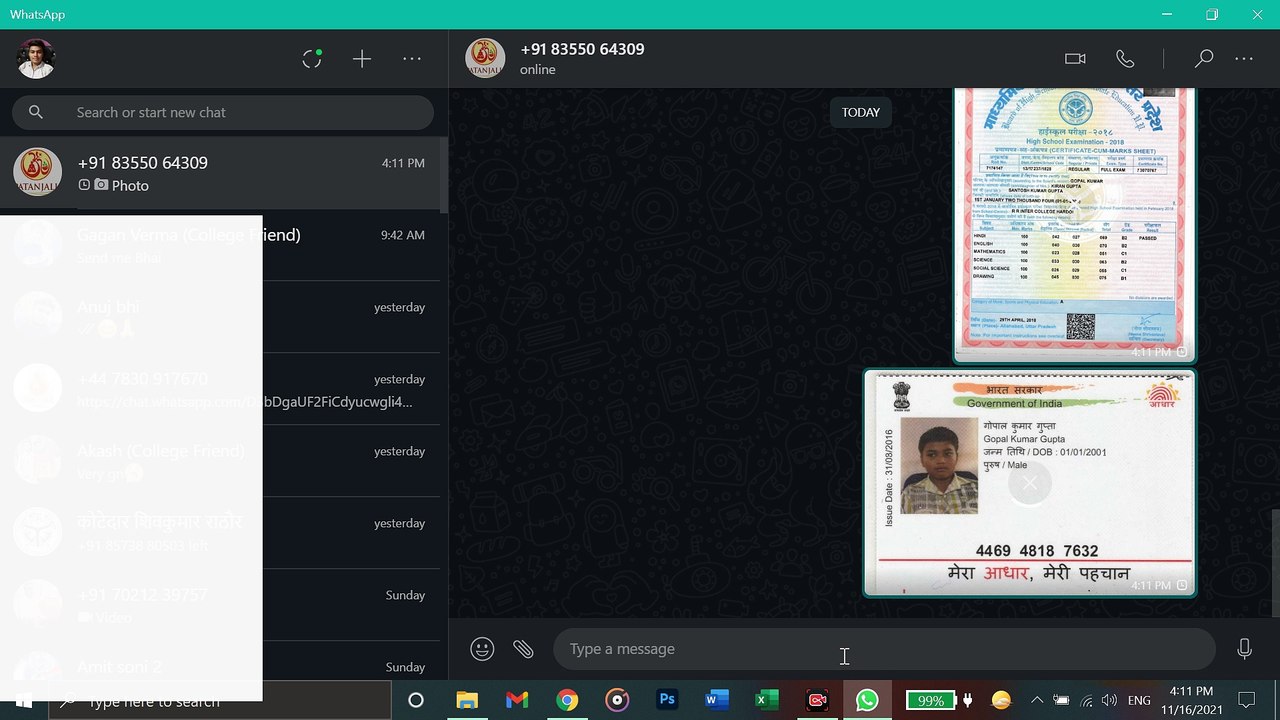Record a voice message with microphone
Screen dimensions: 1280x720
[x=1244, y=649]
